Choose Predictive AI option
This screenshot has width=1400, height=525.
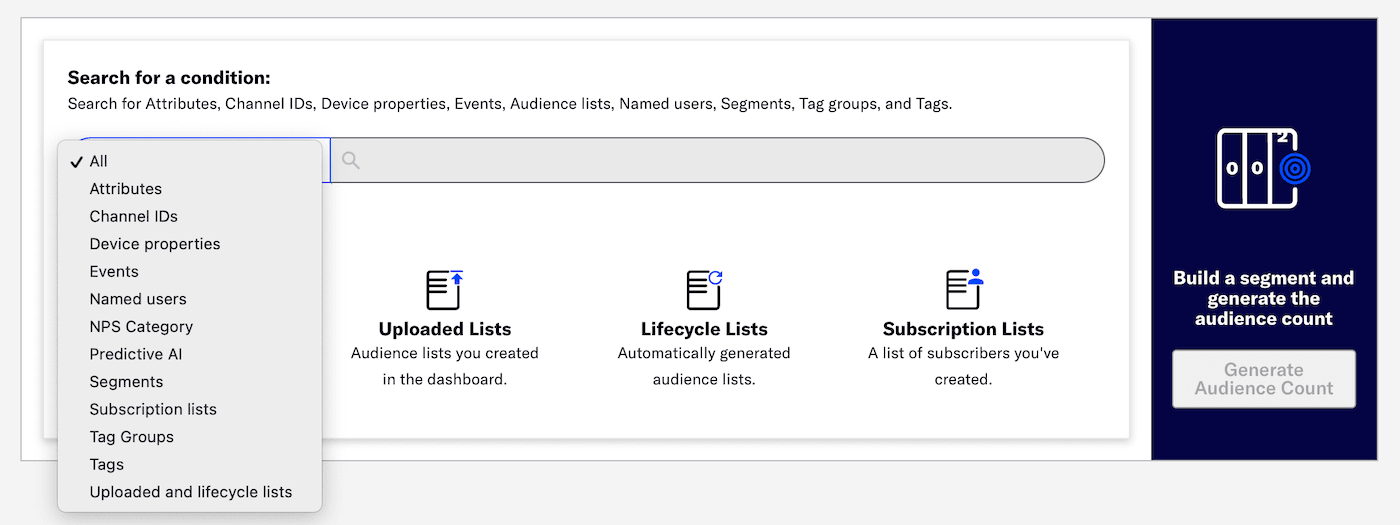136,354
